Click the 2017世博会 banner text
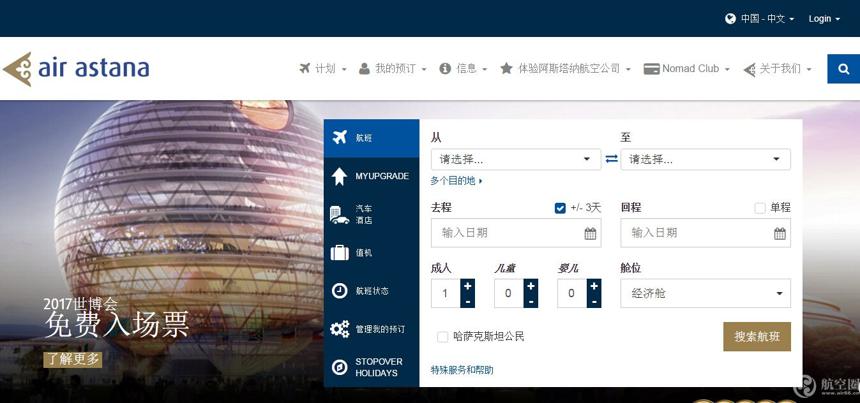 [81, 304]
